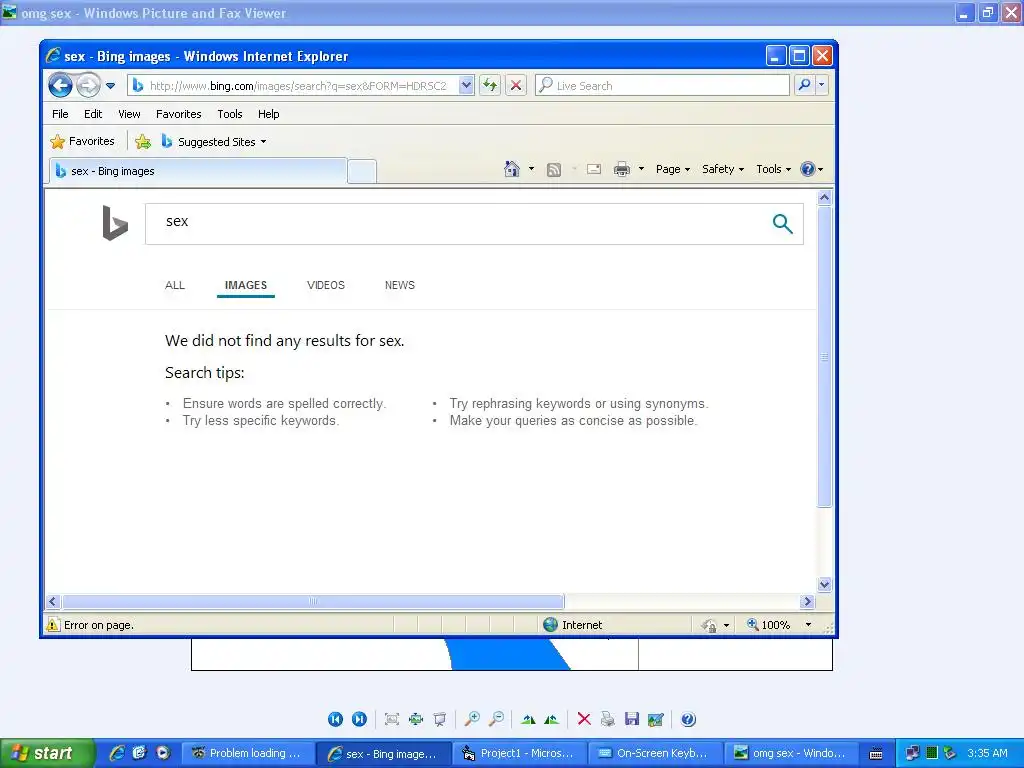Click the Print icon in command bar
1024x768 pixels.
point(622,169)
